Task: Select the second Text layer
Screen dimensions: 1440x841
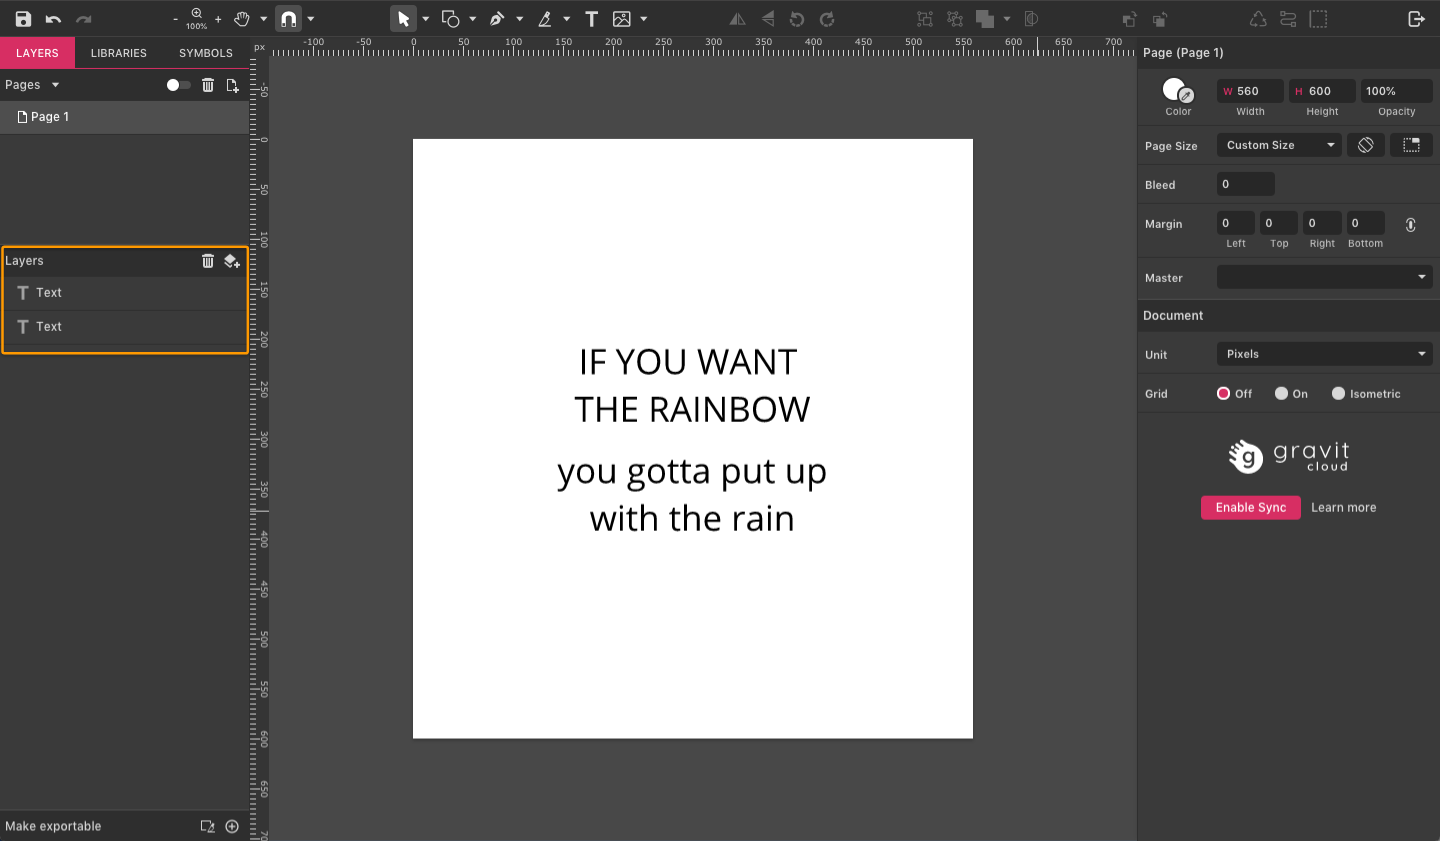Action: (124, 327)
